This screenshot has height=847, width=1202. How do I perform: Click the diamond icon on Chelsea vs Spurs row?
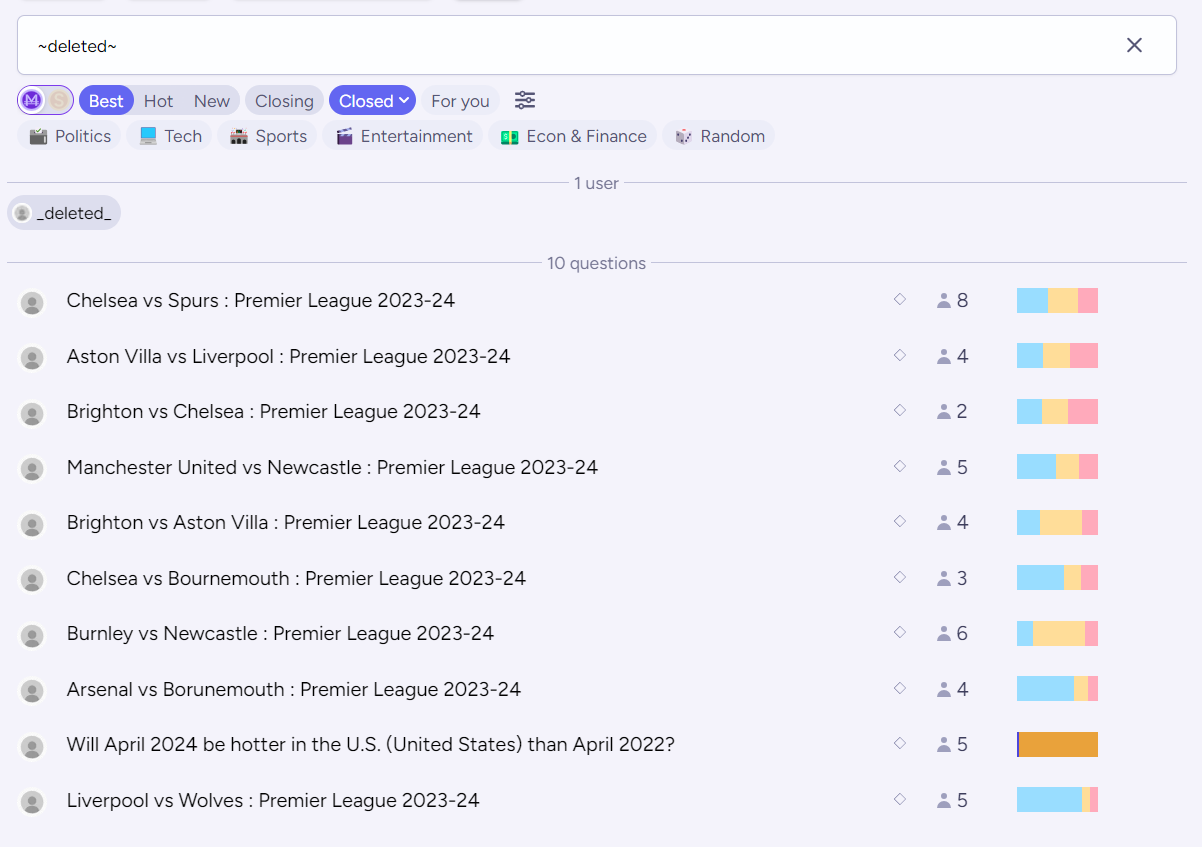point(899,299)
